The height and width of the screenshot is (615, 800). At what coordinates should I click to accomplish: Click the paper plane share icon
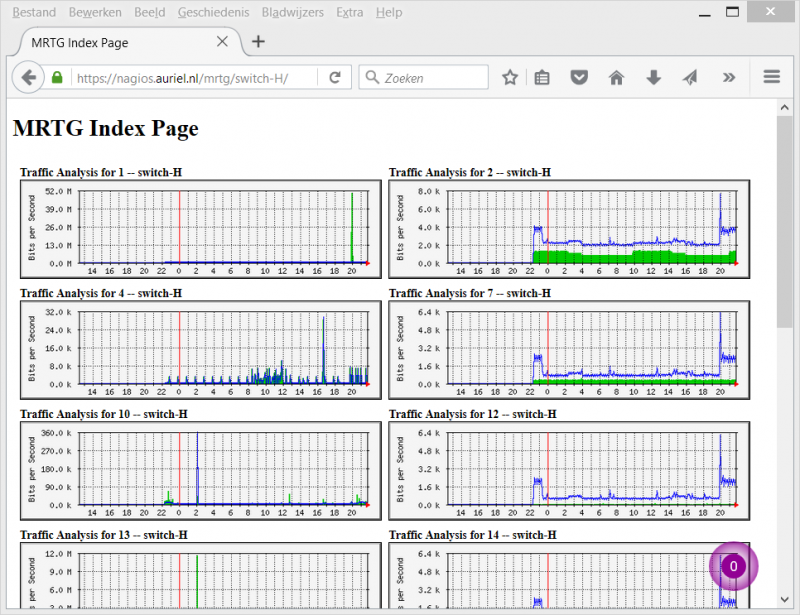point(690,77)
